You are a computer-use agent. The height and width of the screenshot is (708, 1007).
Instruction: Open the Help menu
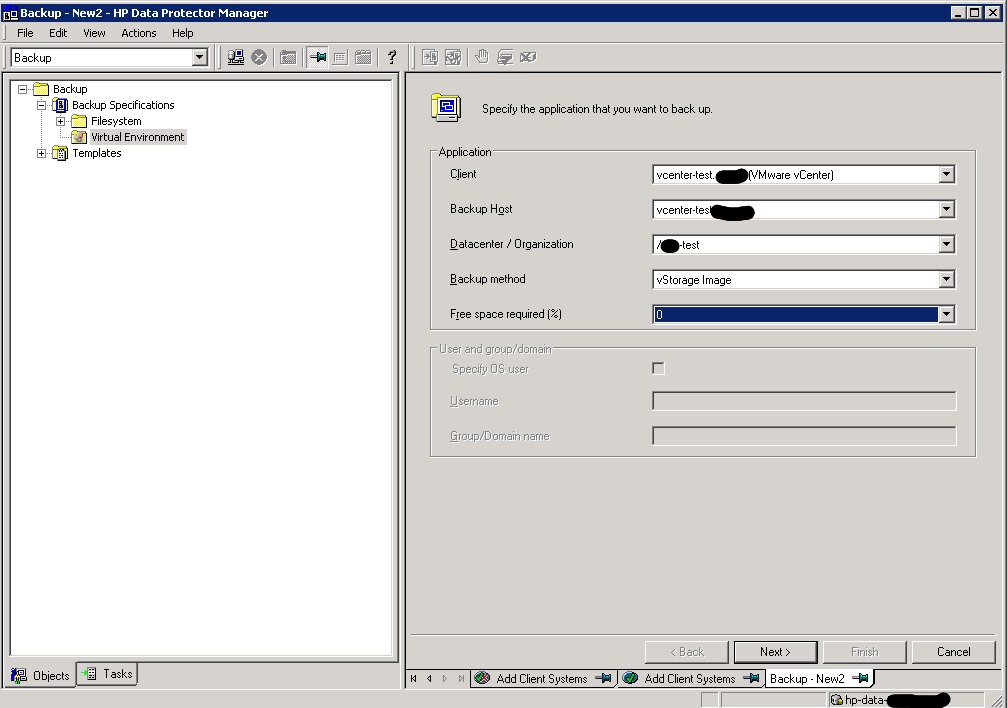(x=182, y=33)
